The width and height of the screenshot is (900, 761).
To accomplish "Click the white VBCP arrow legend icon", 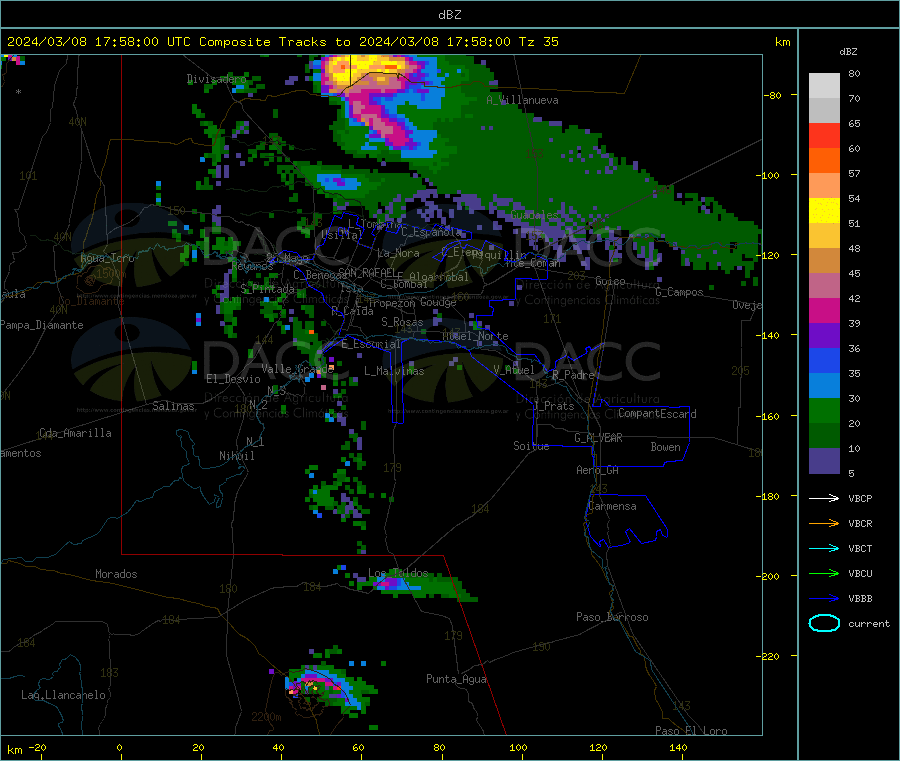I will 824,498.
